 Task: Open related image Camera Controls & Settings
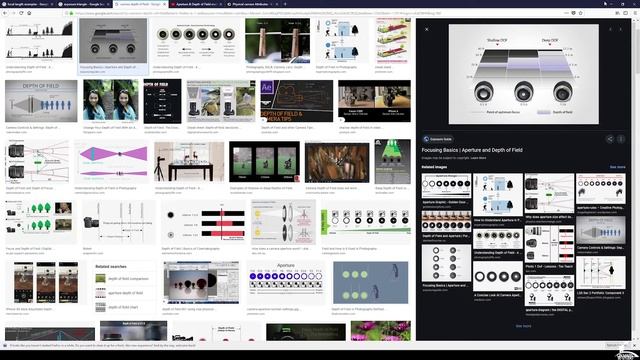coord(600,230)
